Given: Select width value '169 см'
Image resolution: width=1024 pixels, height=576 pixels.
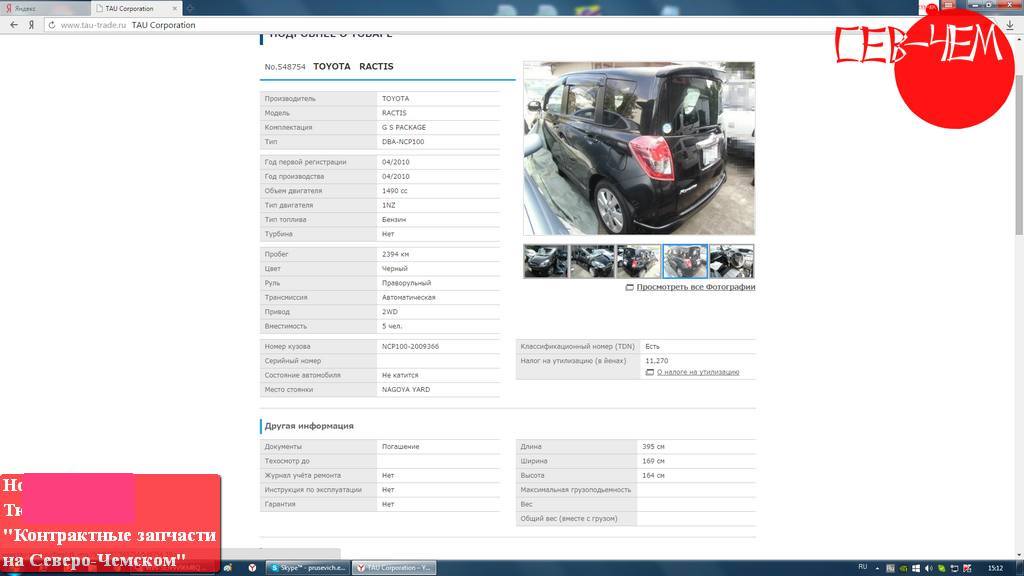Looking at the screenshot, I should 653,461.
